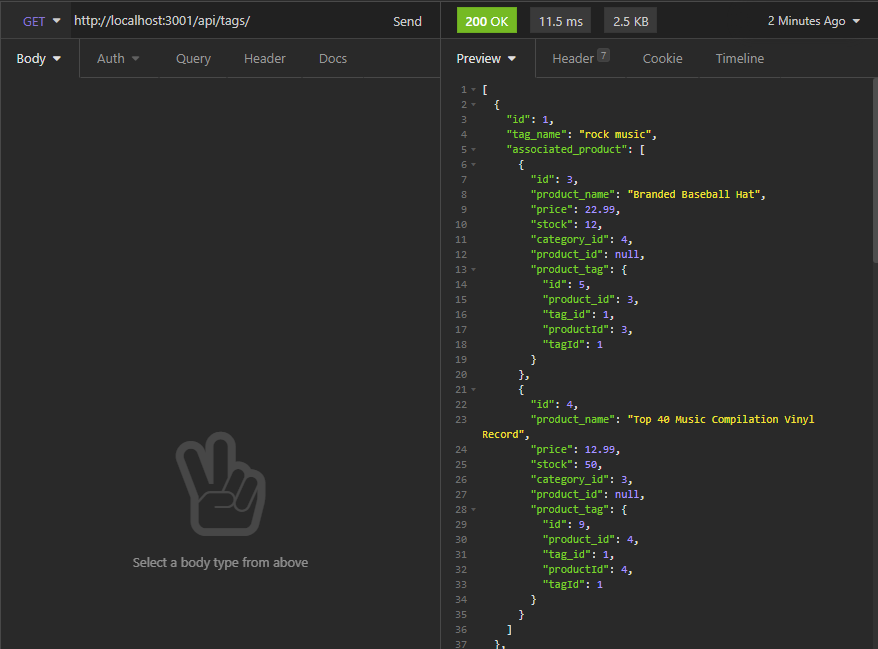Open the Auth type dropdown
The height and width of the screenshot is (649, 878).
pyautogui.click(x=117, y=58)
